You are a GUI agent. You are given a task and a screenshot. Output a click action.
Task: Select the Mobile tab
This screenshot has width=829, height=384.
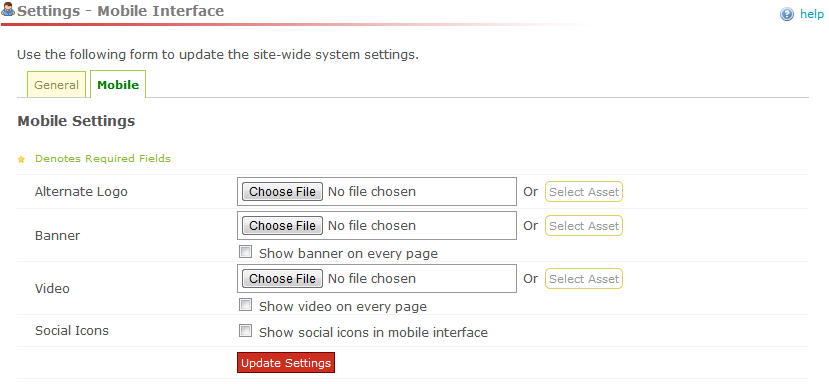(118, 85)
